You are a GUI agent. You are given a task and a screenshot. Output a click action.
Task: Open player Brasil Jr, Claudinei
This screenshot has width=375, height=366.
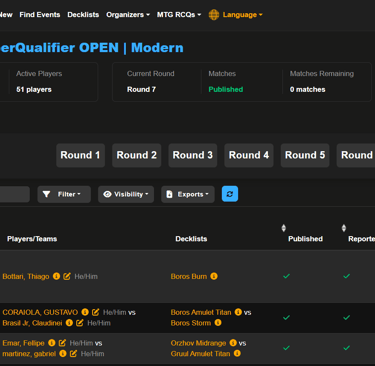coord(32,323)
